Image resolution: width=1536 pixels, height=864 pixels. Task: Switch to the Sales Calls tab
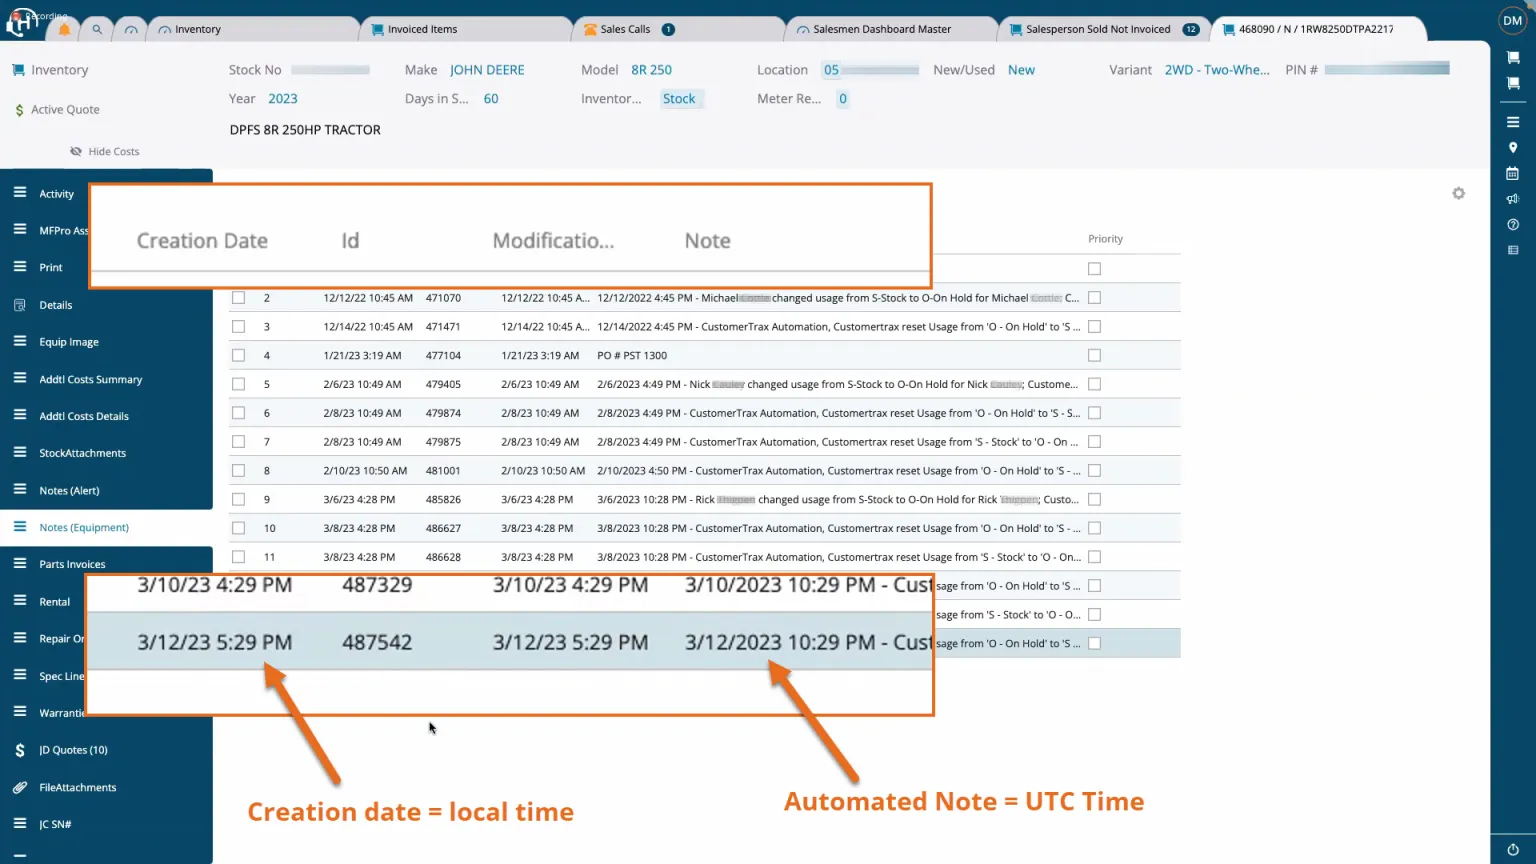625,30
